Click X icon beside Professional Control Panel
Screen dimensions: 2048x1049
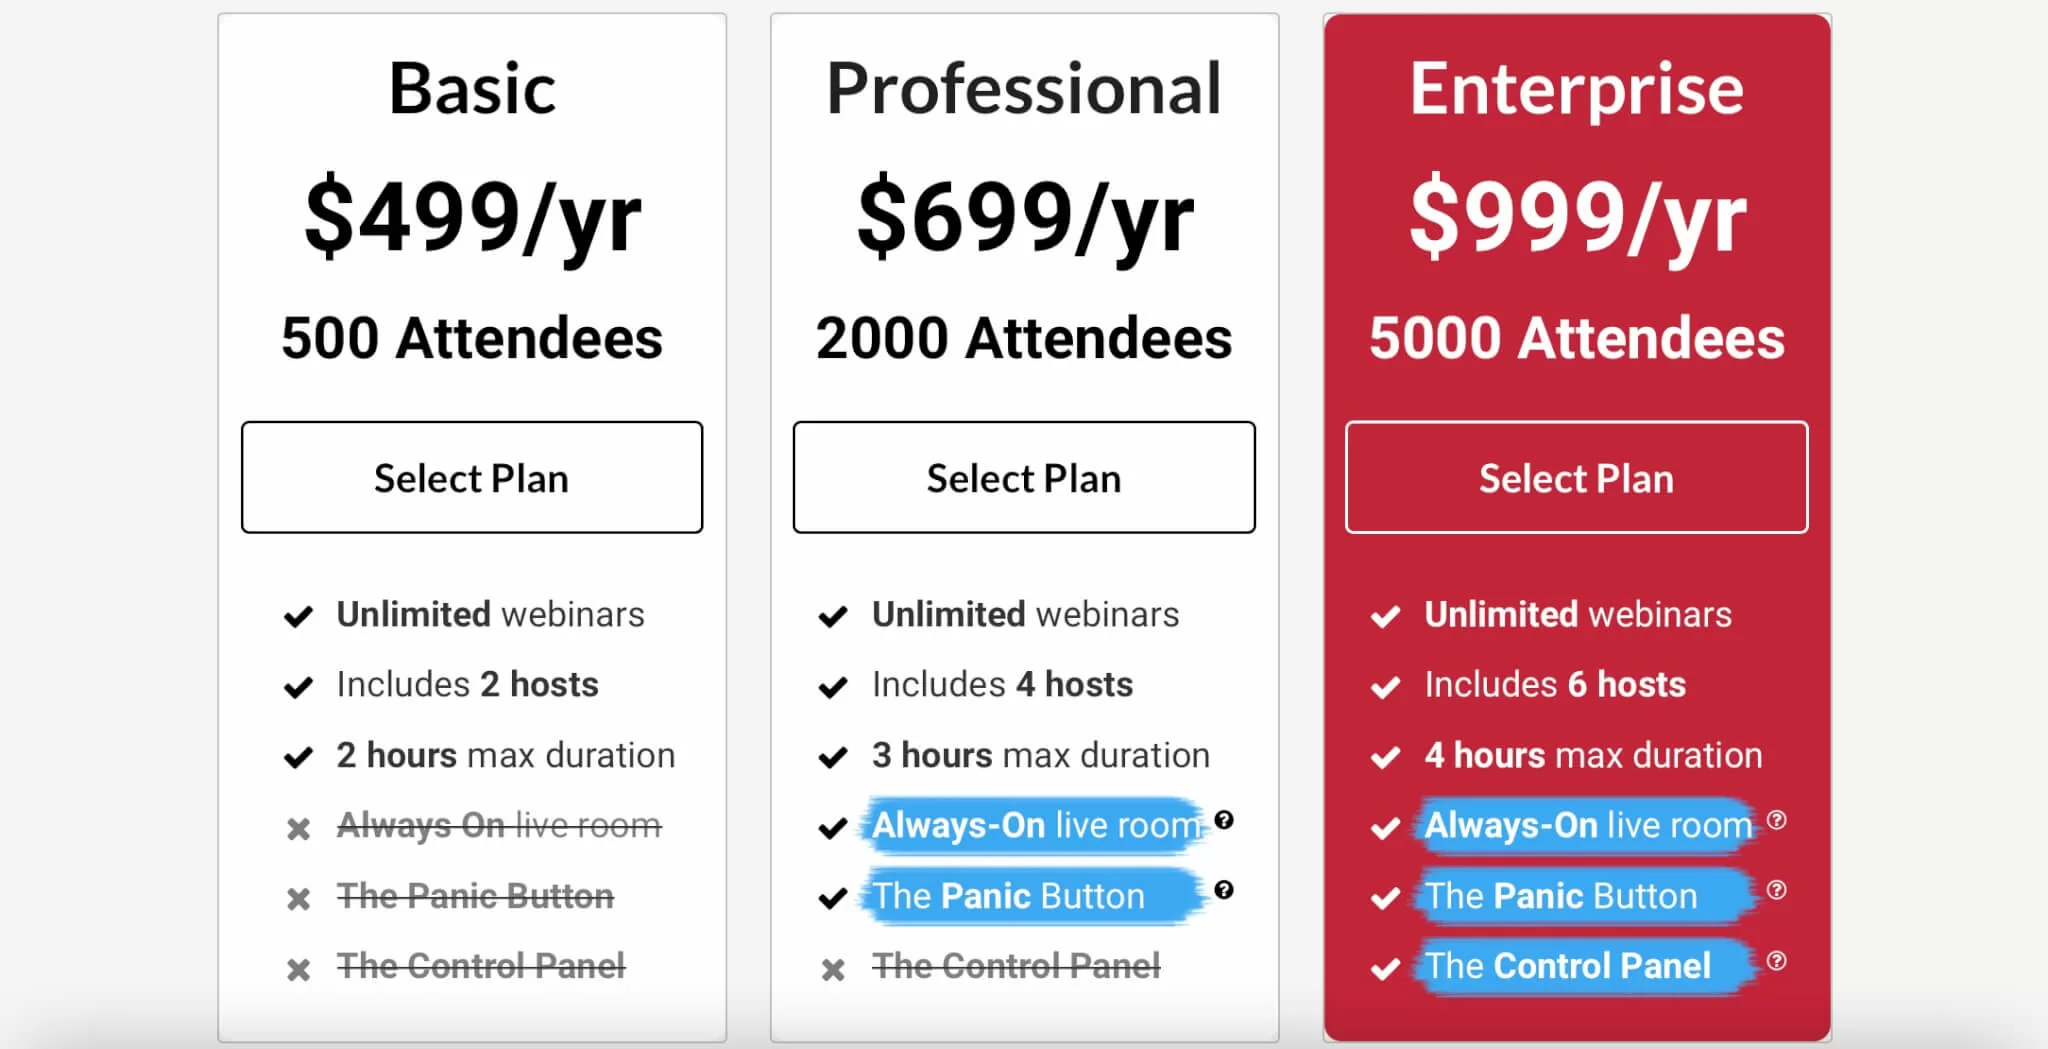[833, 969]
